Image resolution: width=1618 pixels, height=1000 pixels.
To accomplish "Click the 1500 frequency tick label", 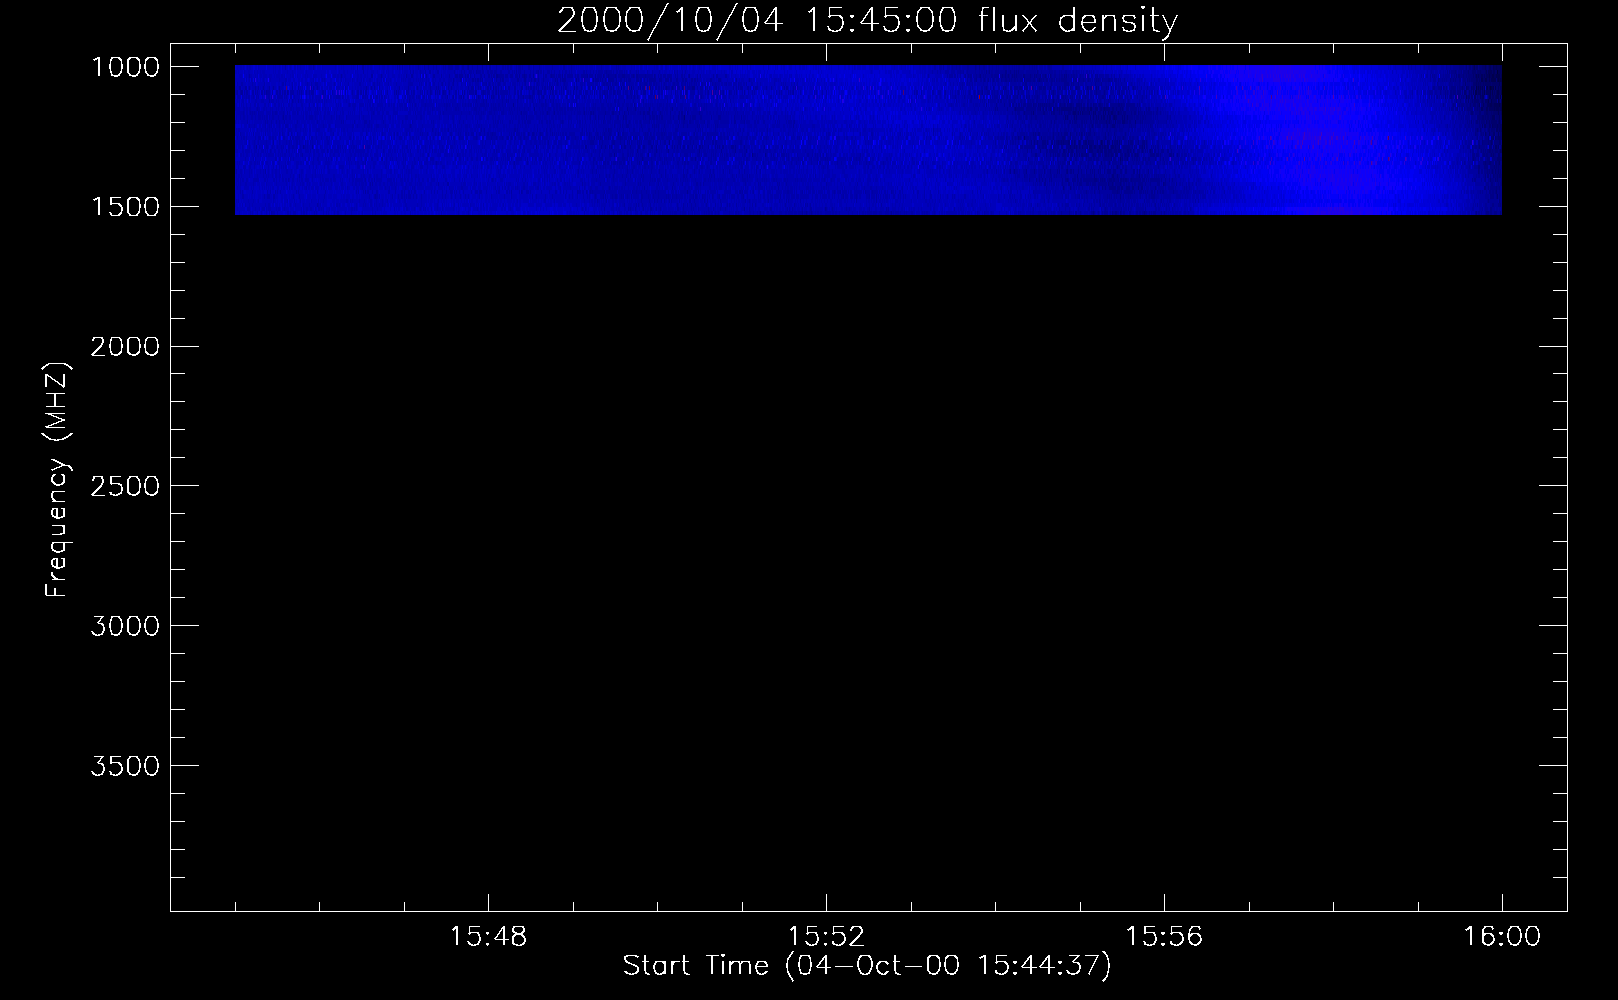I will click(125, 207).
